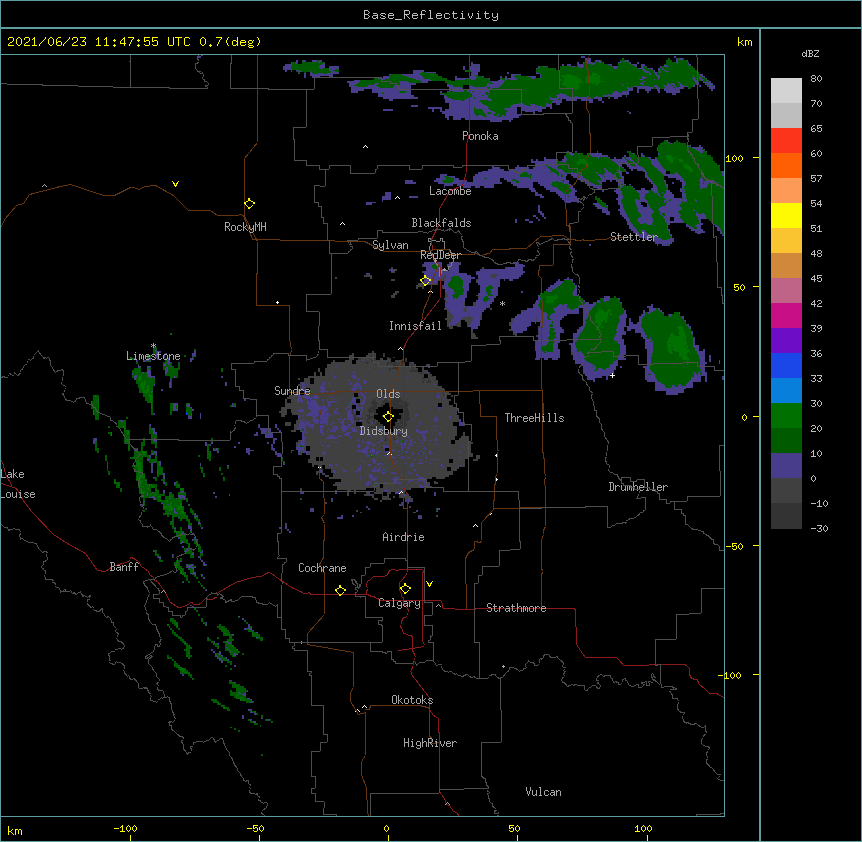This screenshot has width=862, height=842.
Task: Click the Lacombe city label
Action: [450, 191]
